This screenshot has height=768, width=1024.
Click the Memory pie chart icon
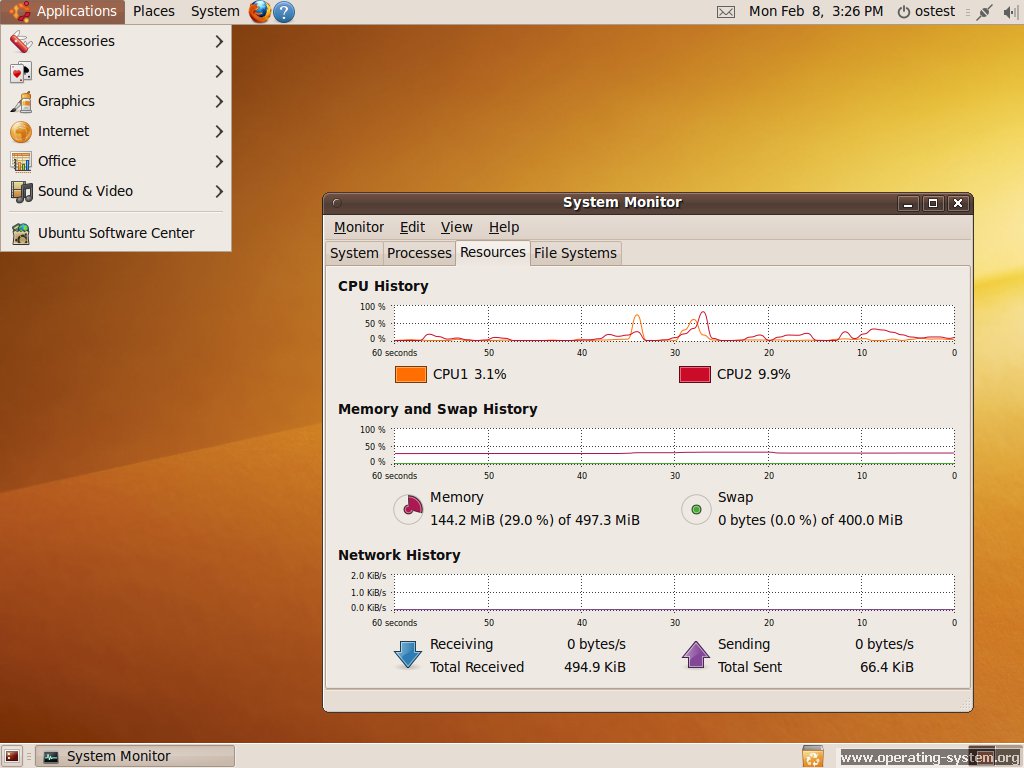tap(410, 508)
